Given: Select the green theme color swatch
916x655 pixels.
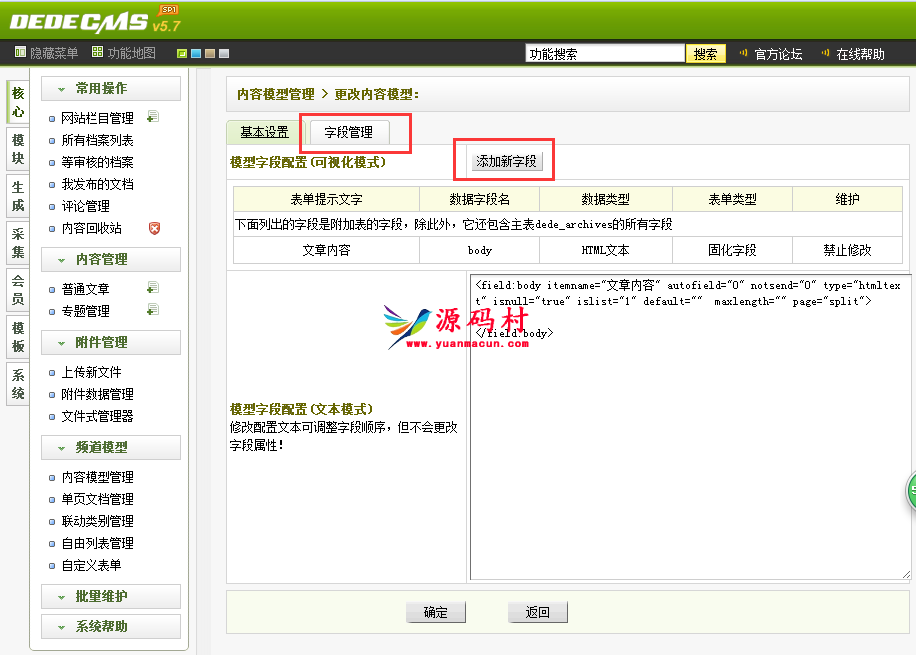Looking at the screenshot, I should pyautogui.click(x=182, y=54).
